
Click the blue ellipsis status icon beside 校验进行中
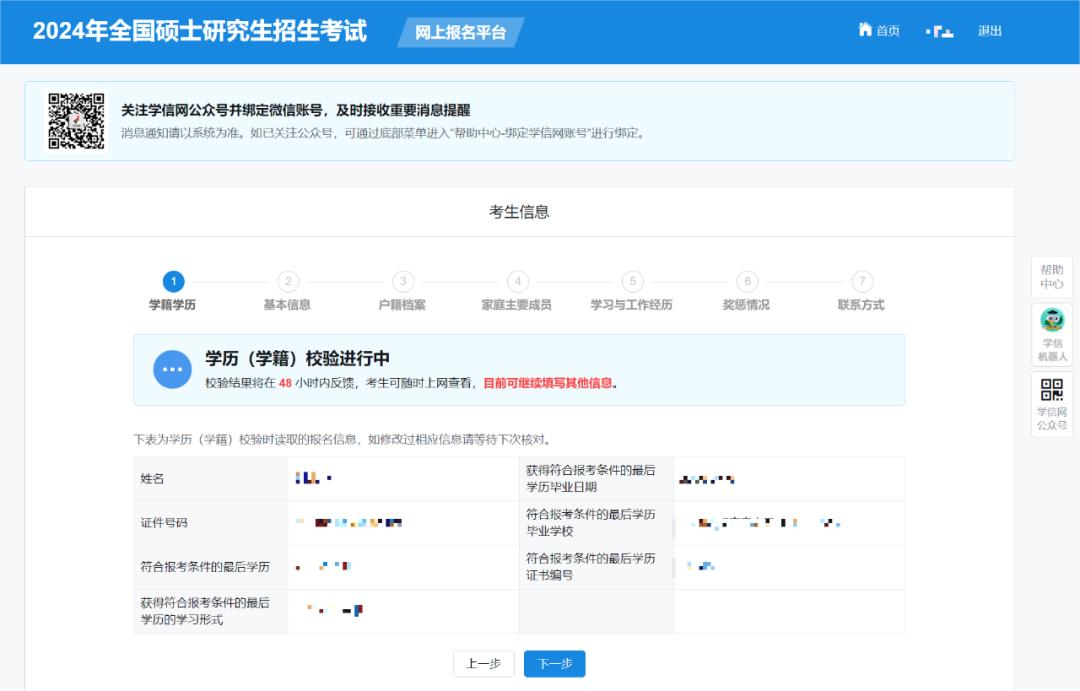pos(173,368)
